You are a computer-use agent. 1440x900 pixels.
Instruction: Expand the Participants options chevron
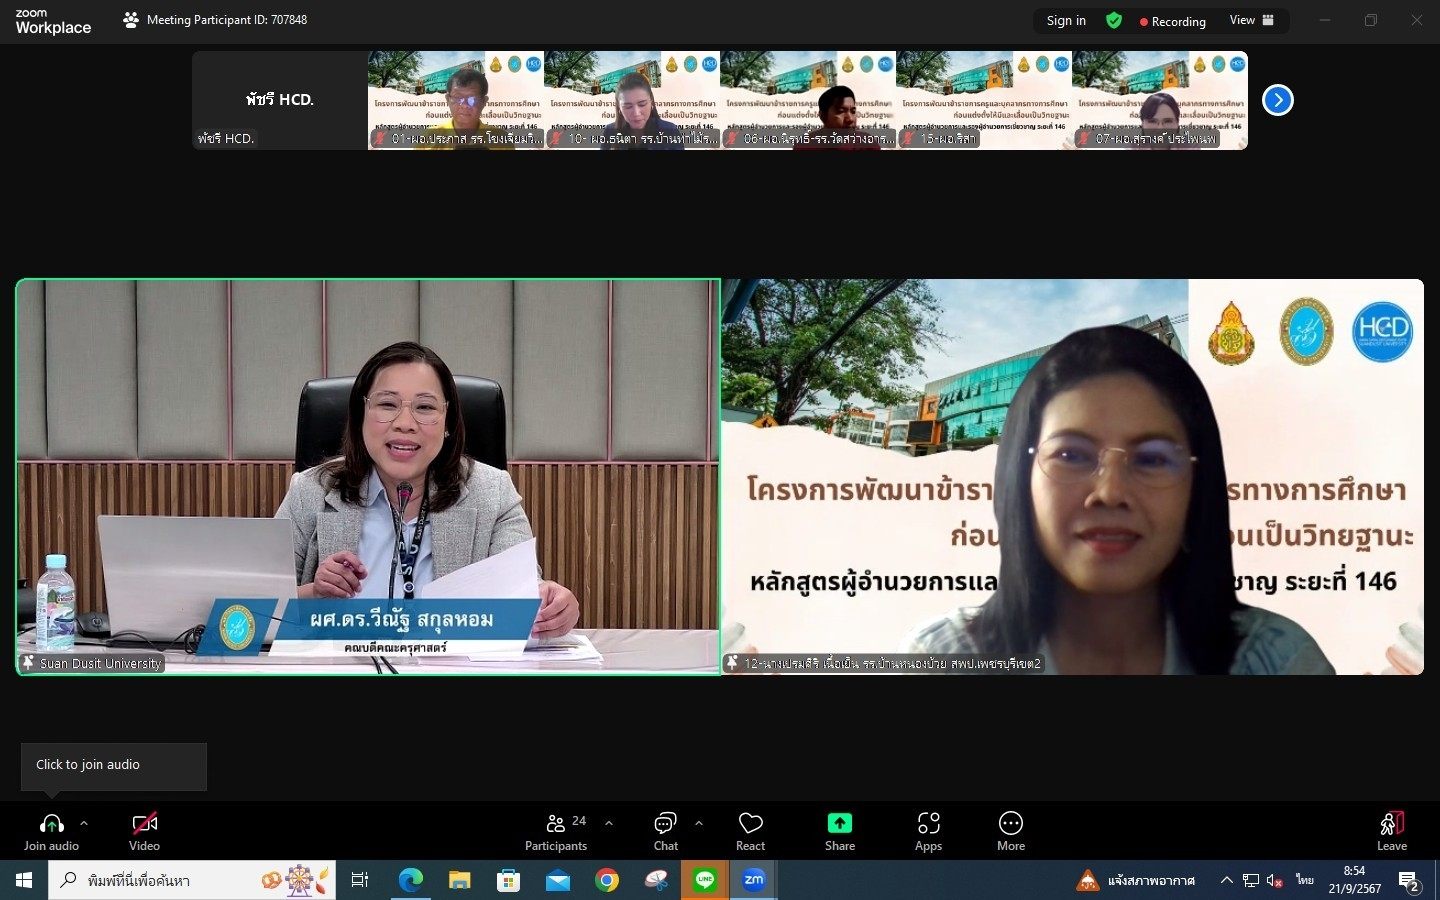point(609,824)
